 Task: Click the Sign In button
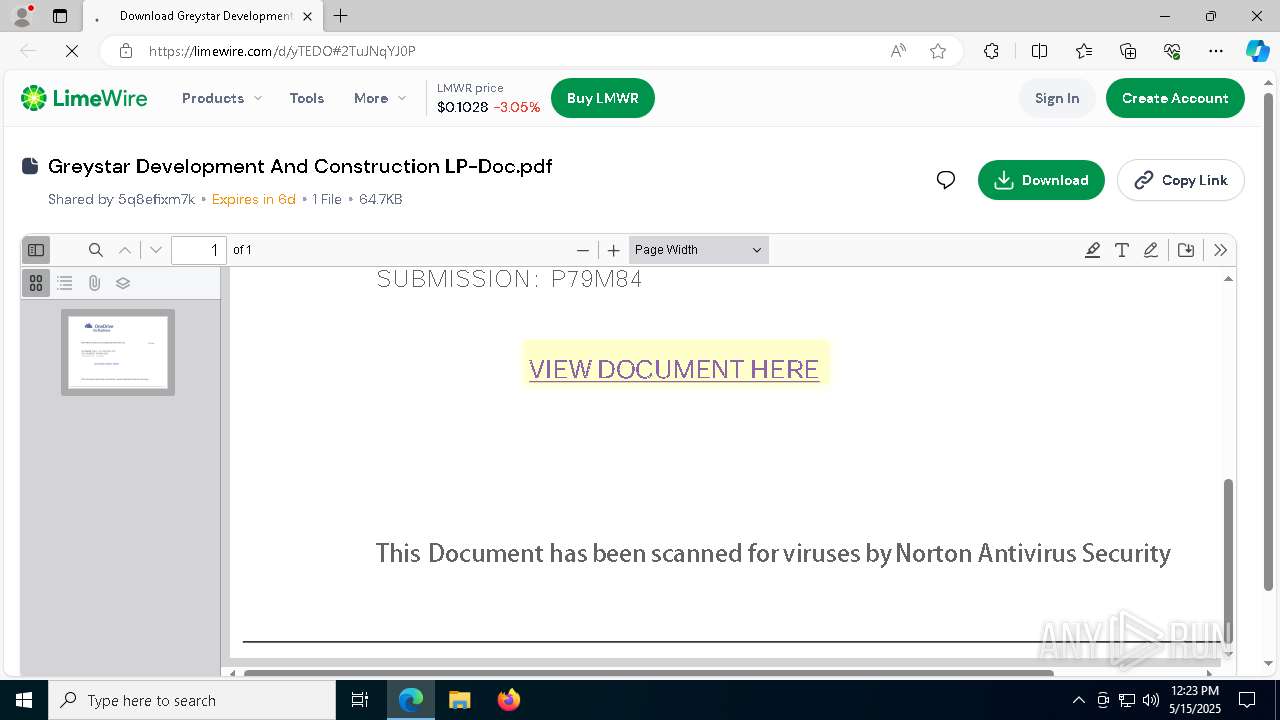(x=1057, y=98)
